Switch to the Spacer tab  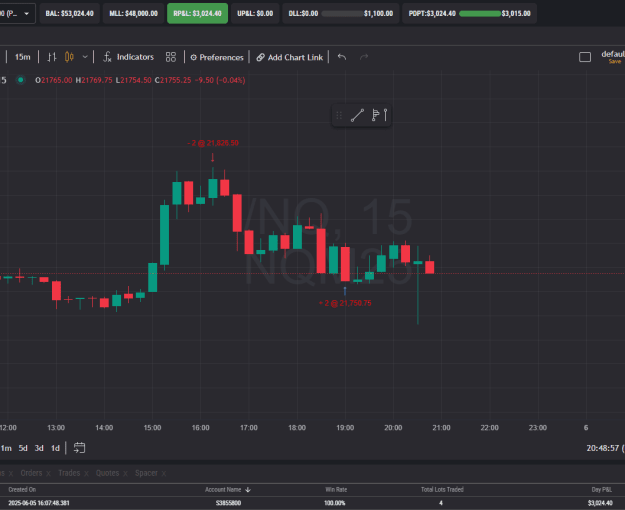pos(146,473)
